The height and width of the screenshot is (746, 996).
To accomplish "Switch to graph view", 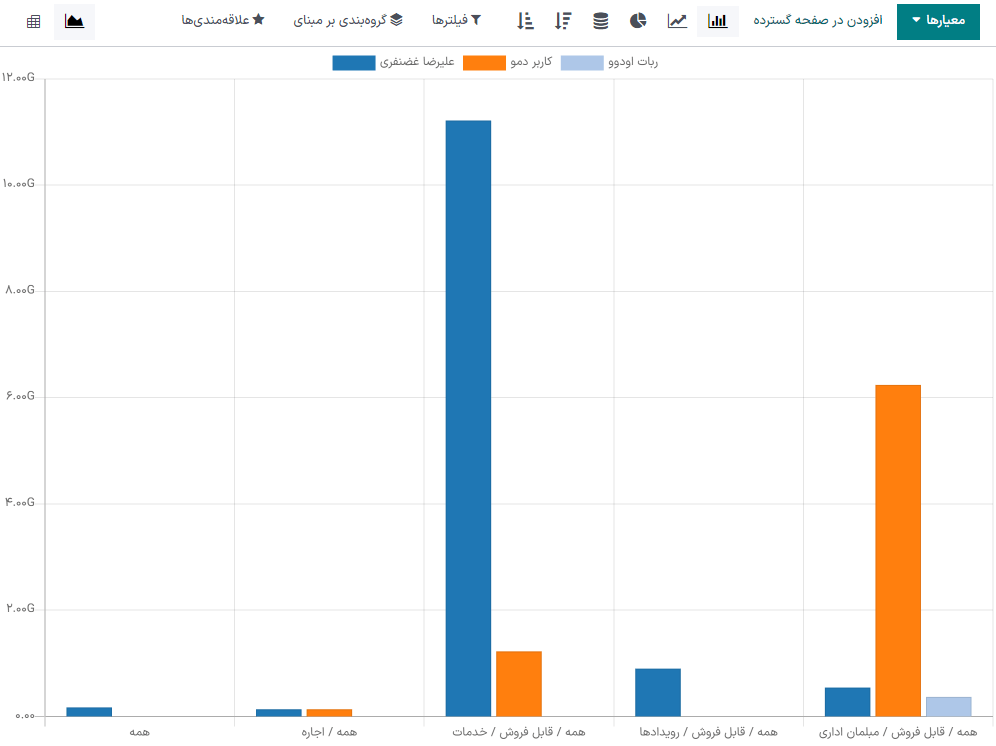I will tap(74, 21).
